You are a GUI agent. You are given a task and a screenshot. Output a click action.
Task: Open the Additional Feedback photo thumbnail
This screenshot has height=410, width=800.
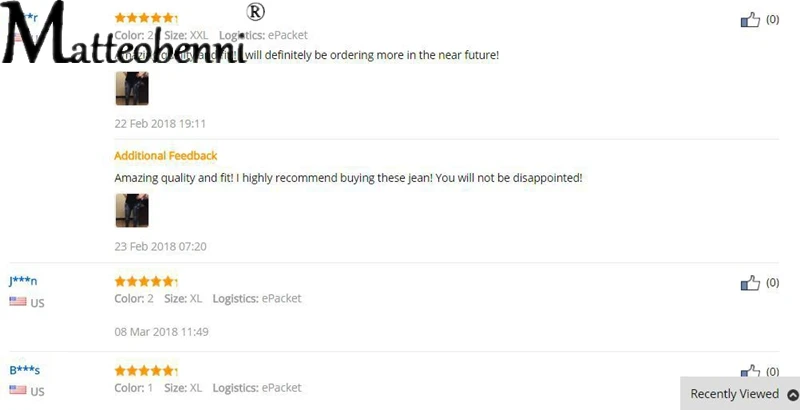[x=132, y=210]
